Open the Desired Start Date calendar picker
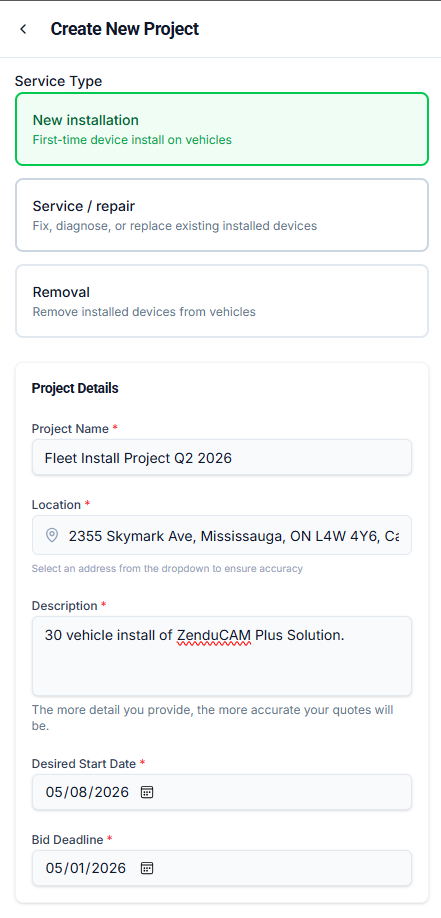Viewport: 441px width, 918px height. pyautogui.click(x=147, y=792)
